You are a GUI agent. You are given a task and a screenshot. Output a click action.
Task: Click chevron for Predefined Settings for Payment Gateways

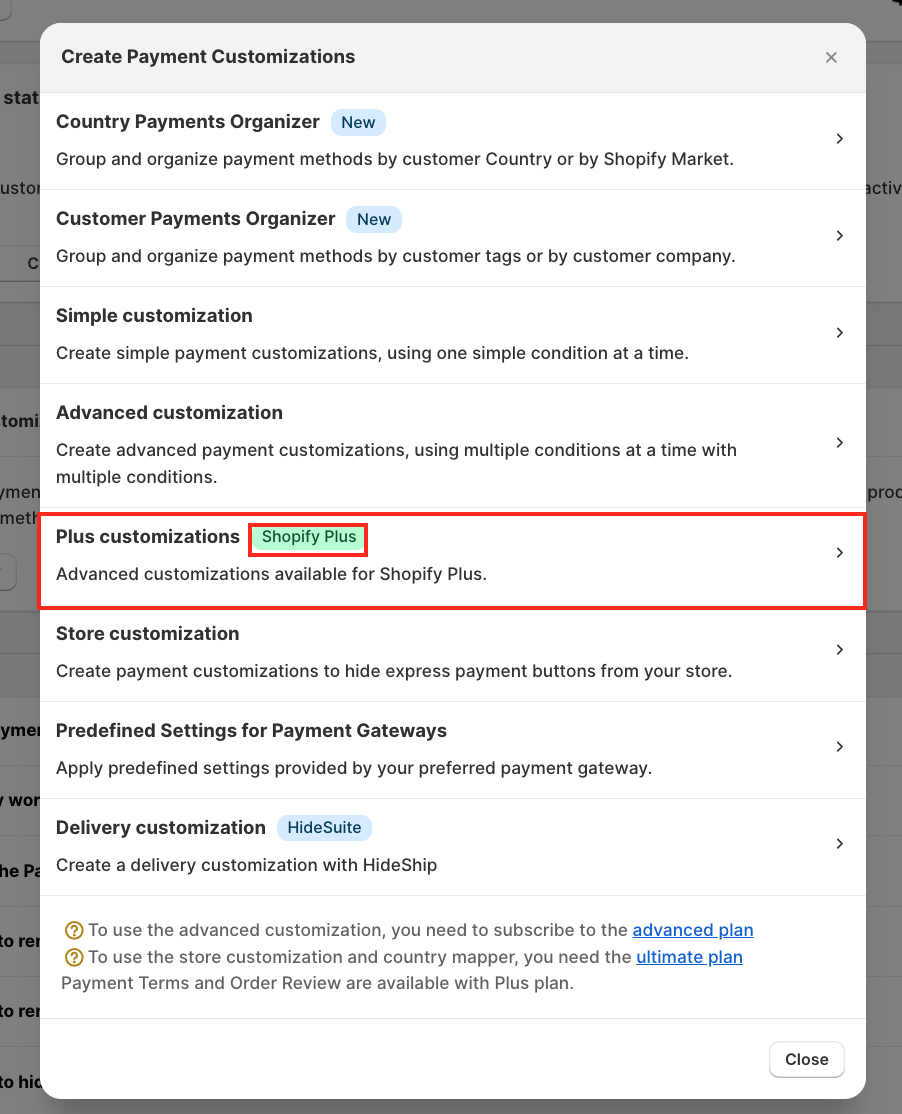[x=840, y=747]
